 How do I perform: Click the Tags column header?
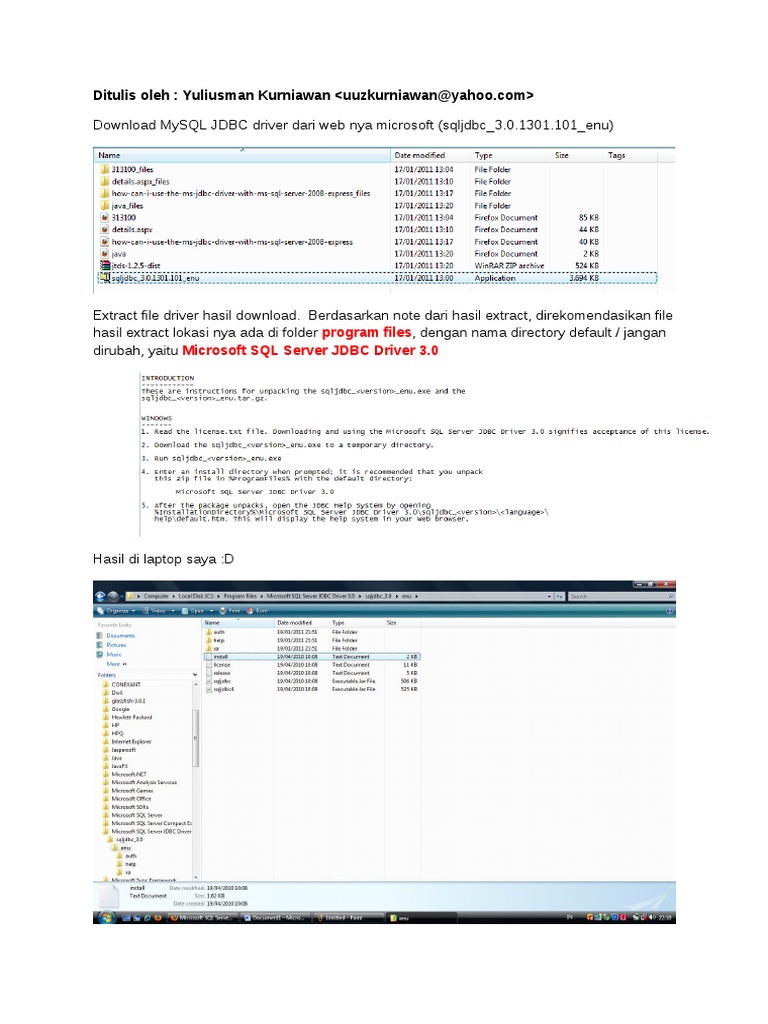pyautogui.click(x=630, y=155)
